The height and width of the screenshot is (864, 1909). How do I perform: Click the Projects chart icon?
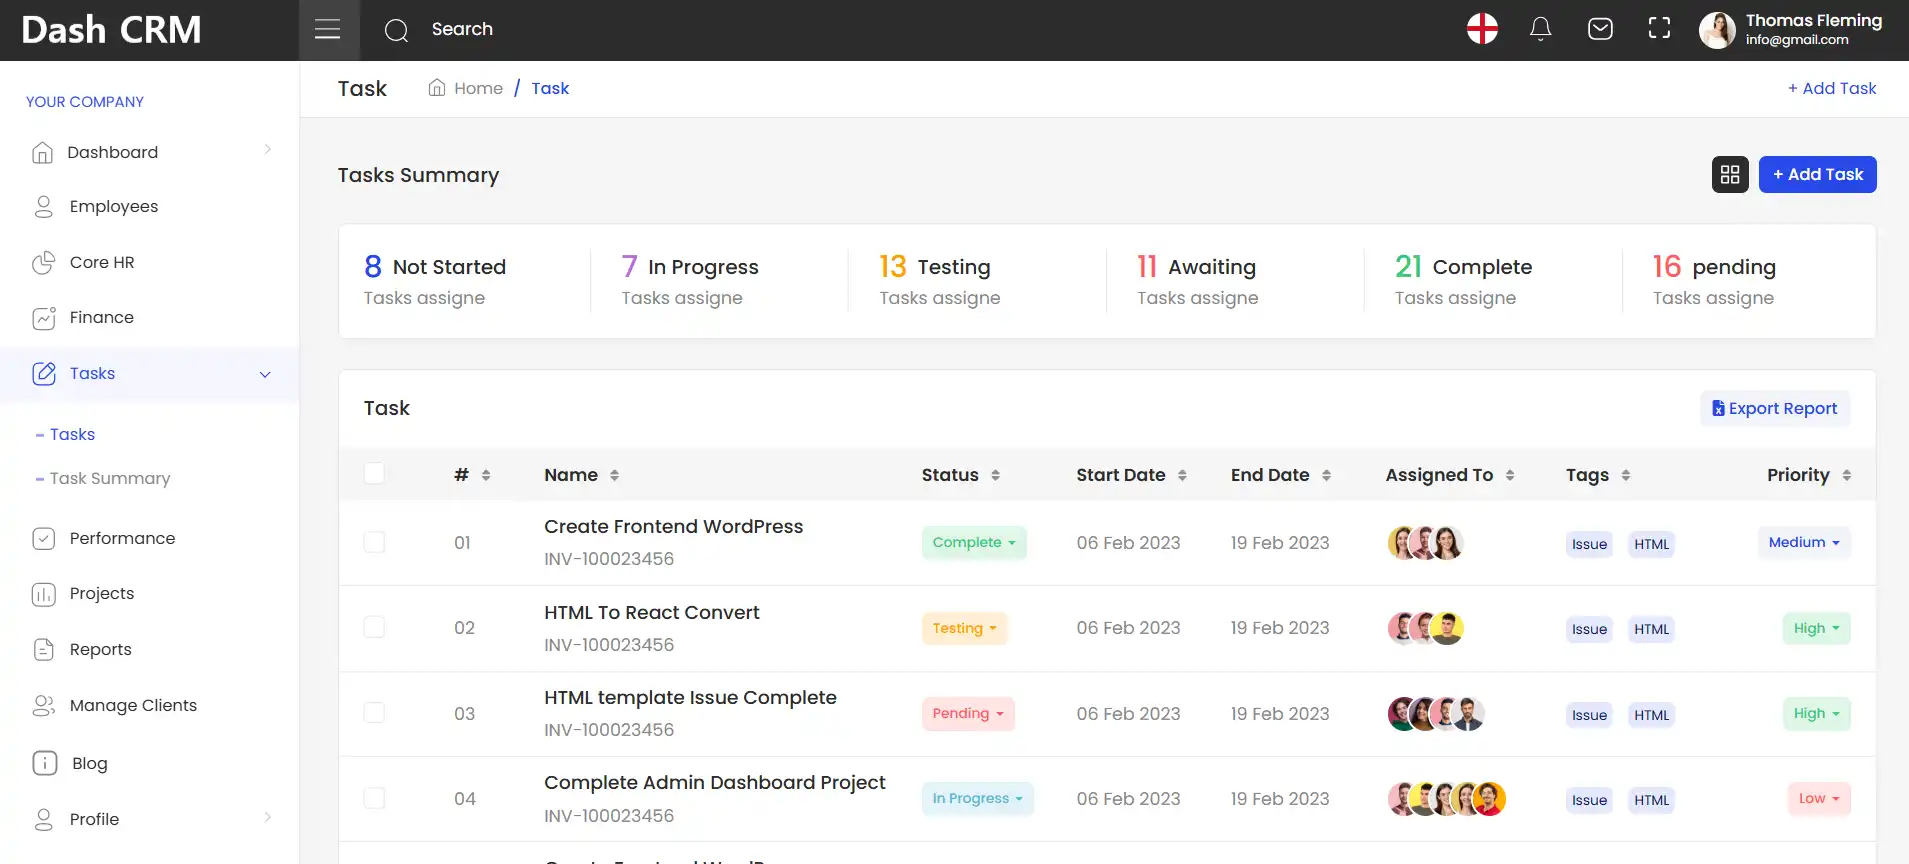[44, 594]
